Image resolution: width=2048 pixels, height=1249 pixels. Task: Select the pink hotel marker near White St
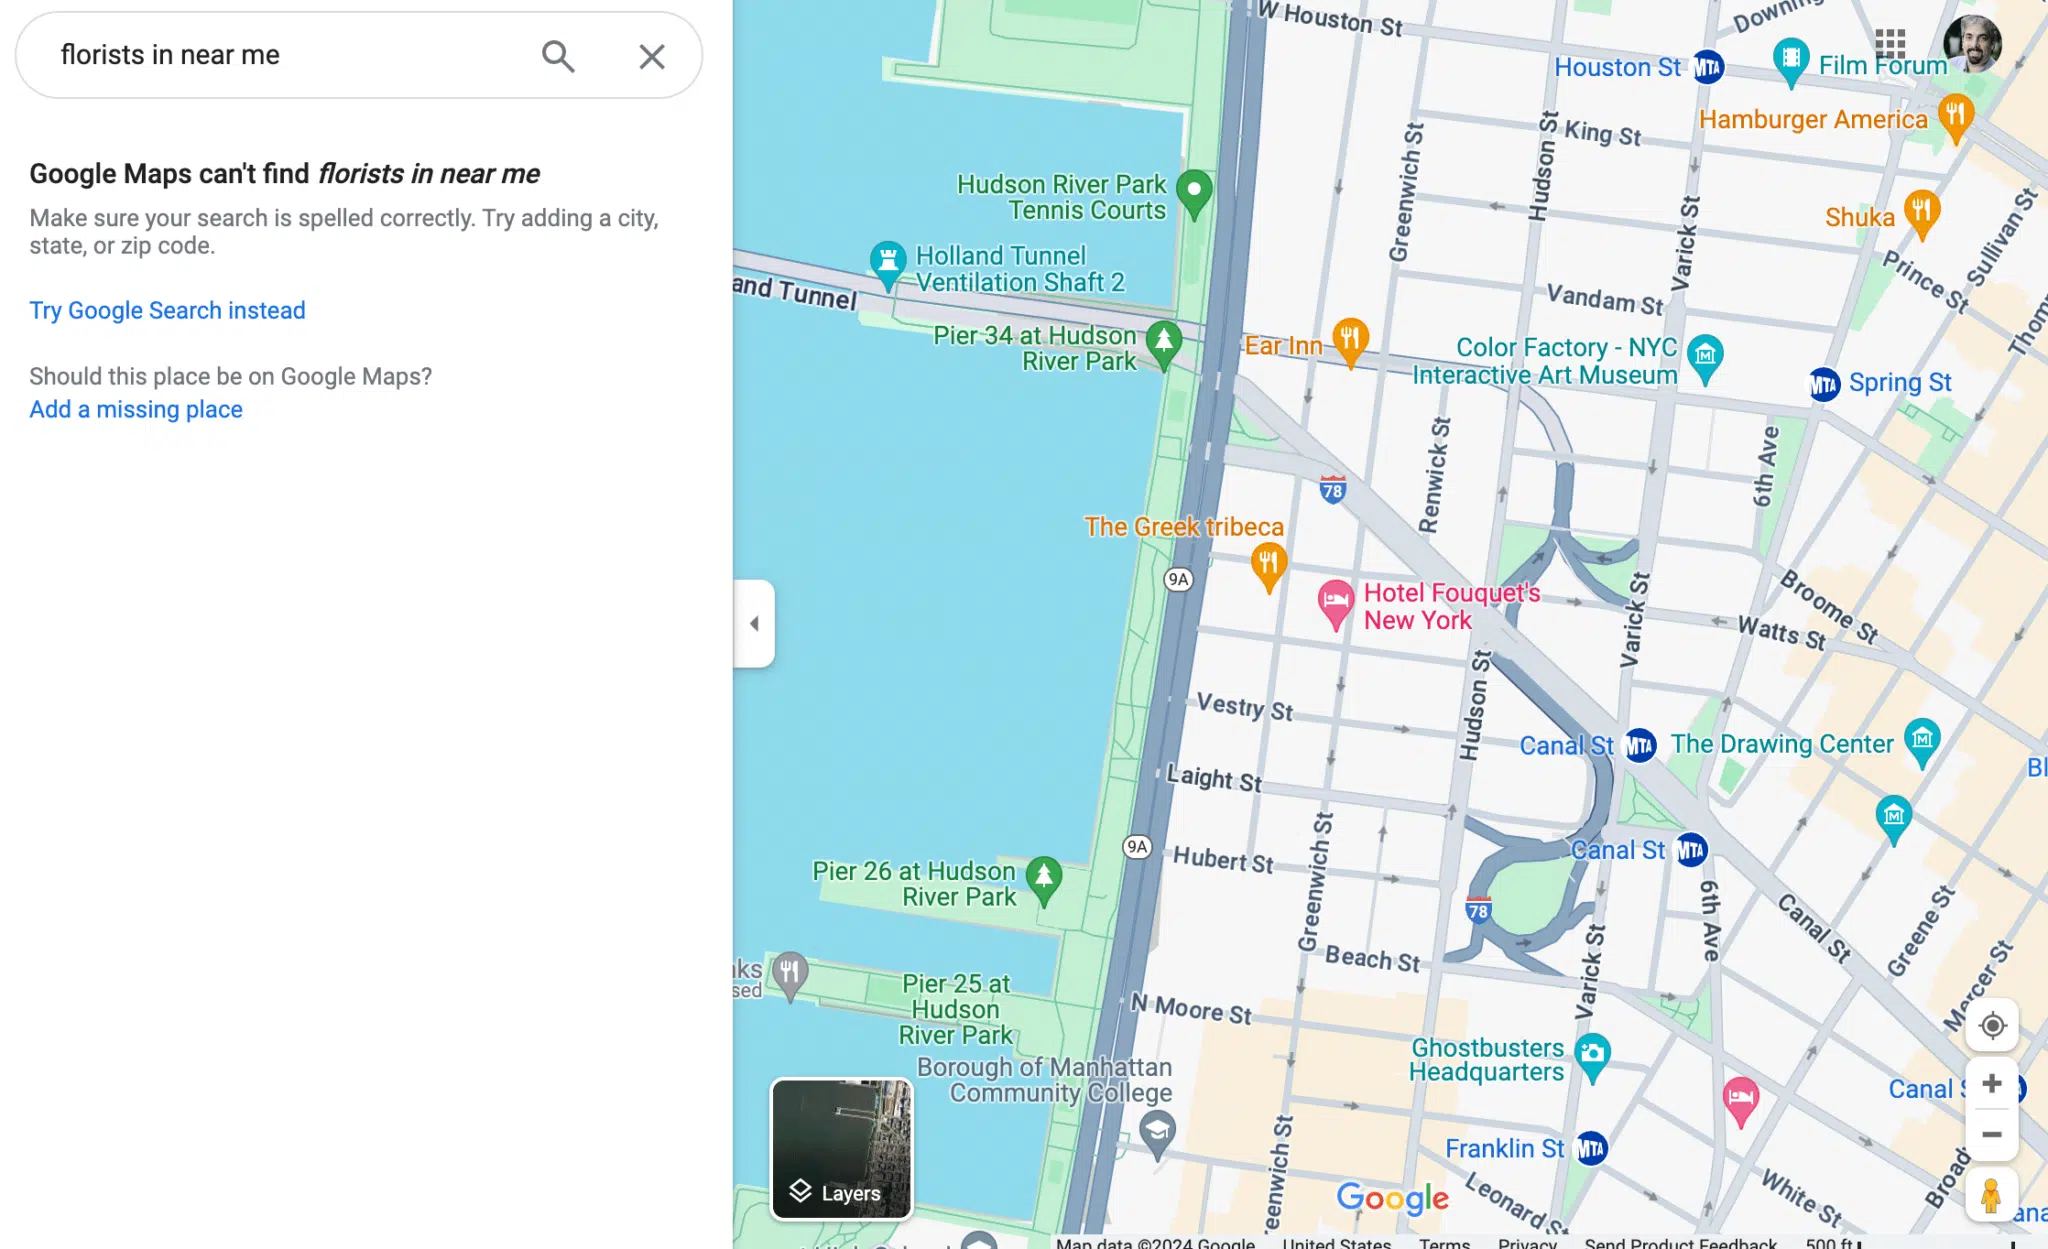(x=1741, y=1101)
